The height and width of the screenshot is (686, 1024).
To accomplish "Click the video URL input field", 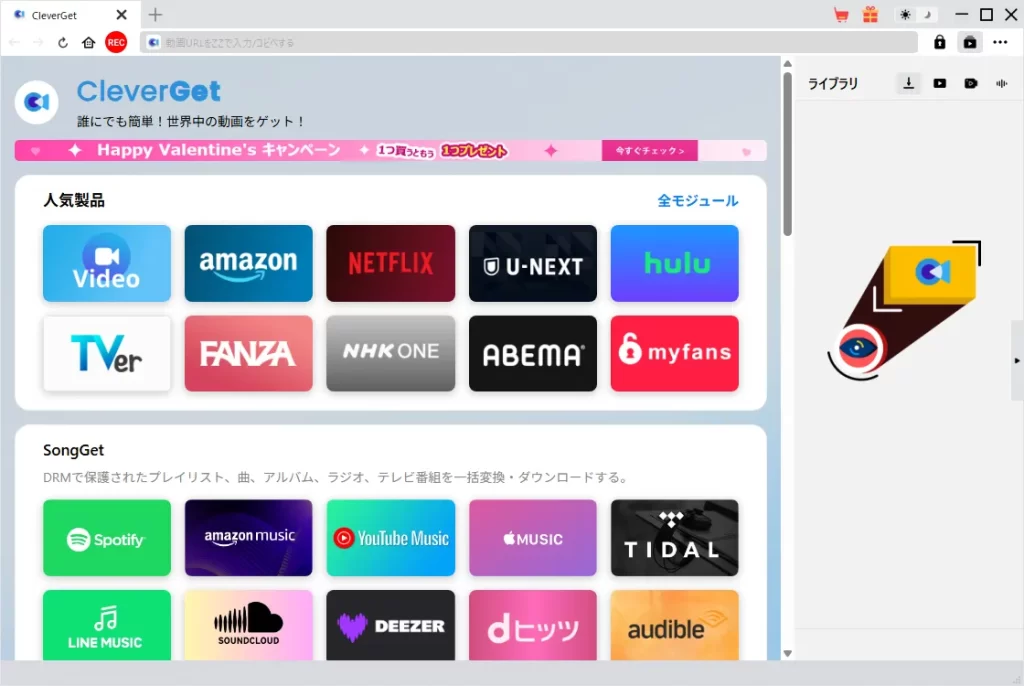I will (x=530, y=42).
